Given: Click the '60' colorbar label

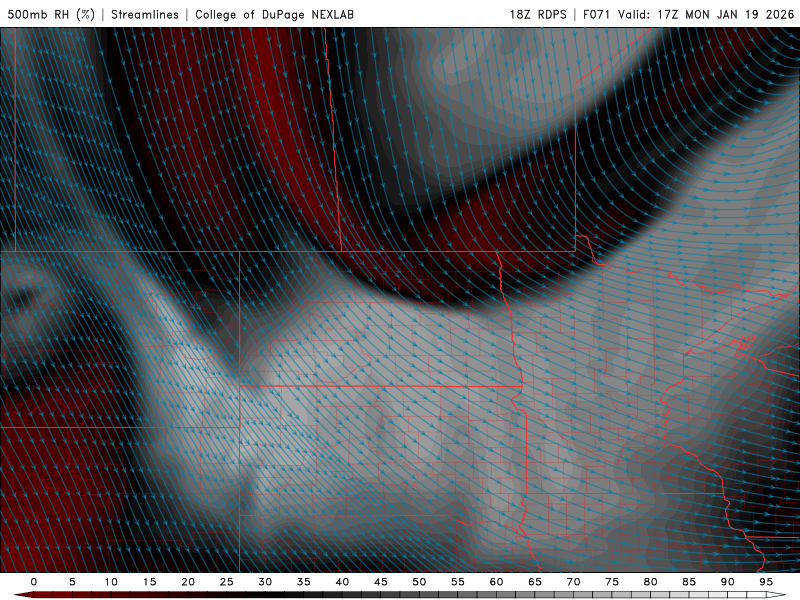Looking at the screenshot, I should coord(496,582).
